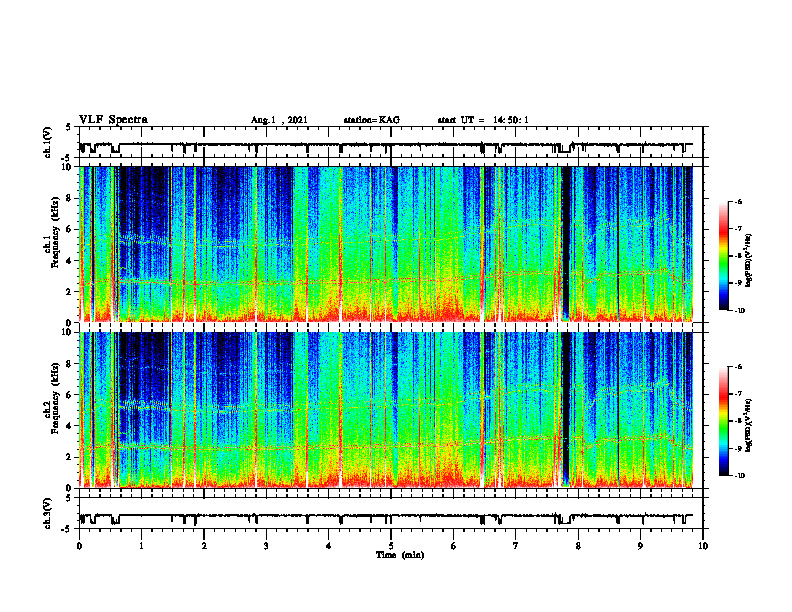The width and height of the screenshot is (792, 612).
Task: Click the ch.1 voltage waveform trace panel
Action: point(391,142)
